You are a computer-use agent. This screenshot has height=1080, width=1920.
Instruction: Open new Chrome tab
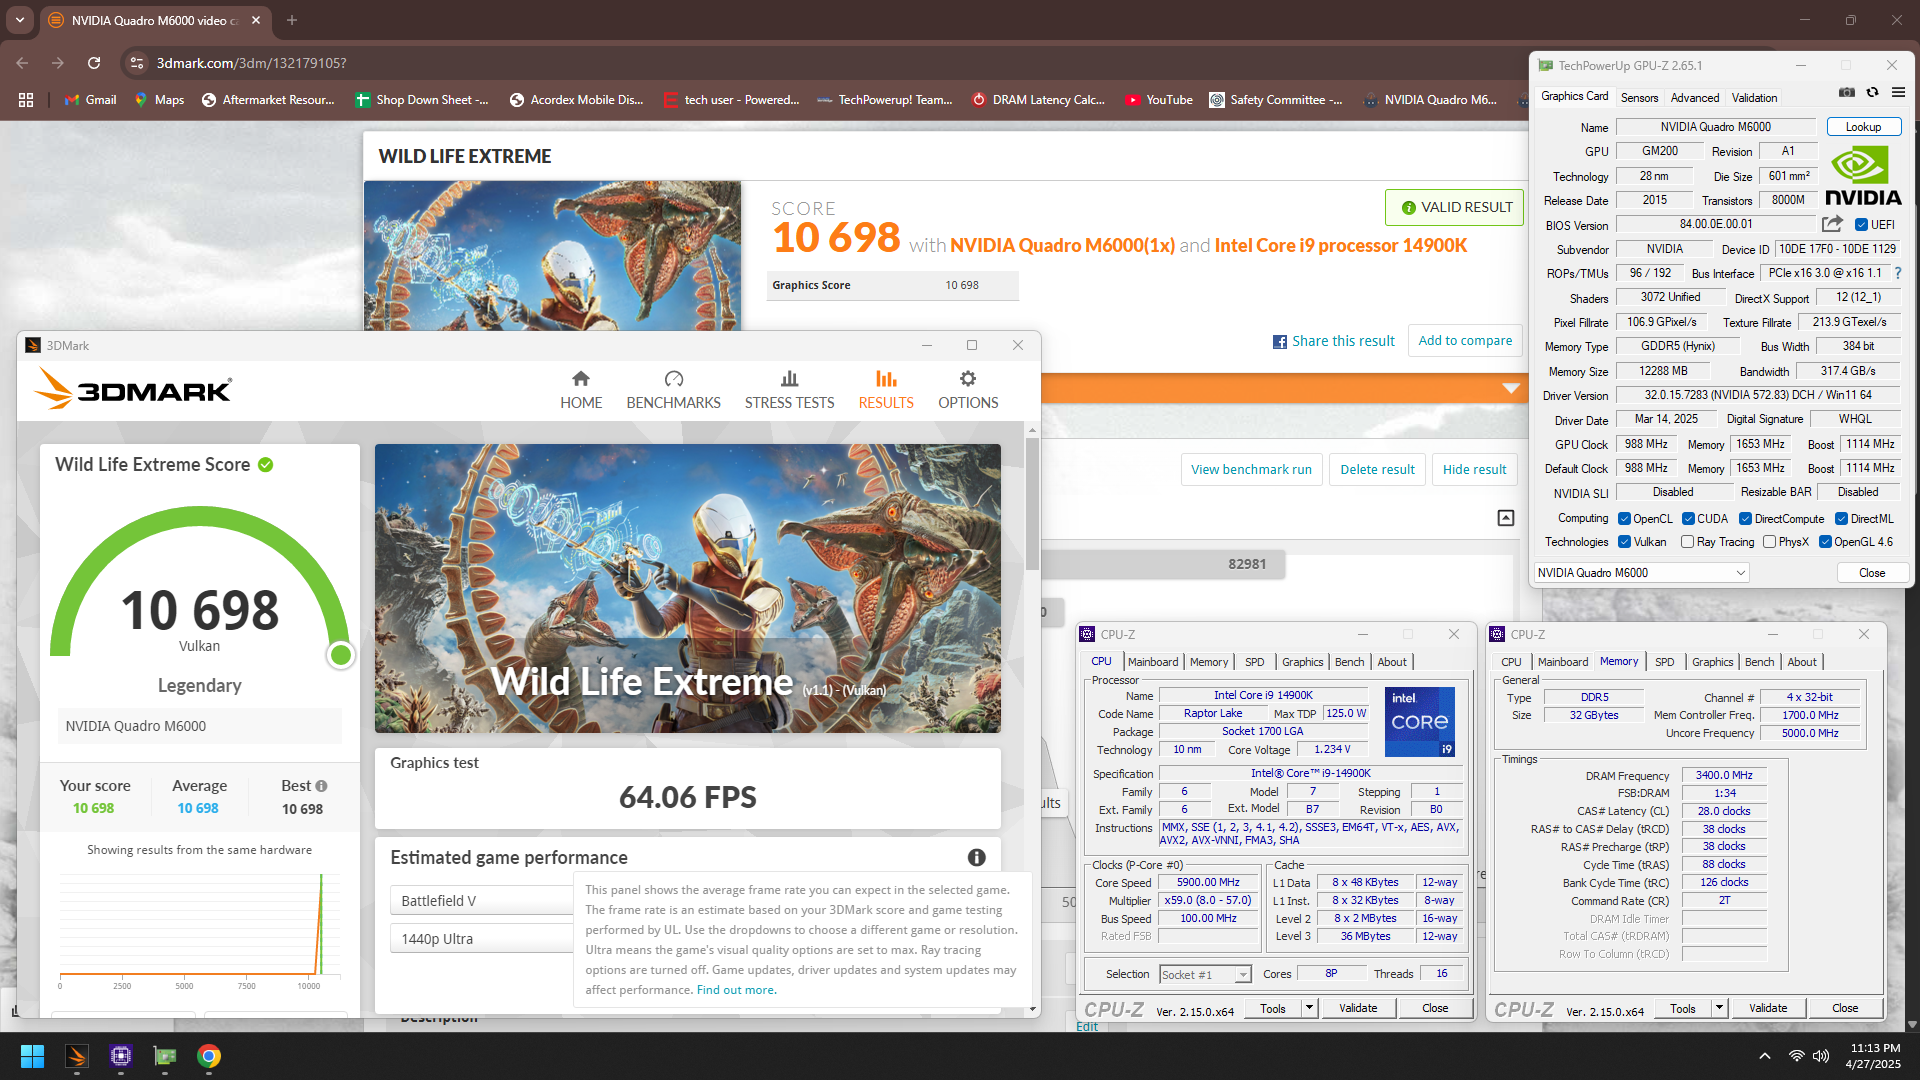(292, 20)
